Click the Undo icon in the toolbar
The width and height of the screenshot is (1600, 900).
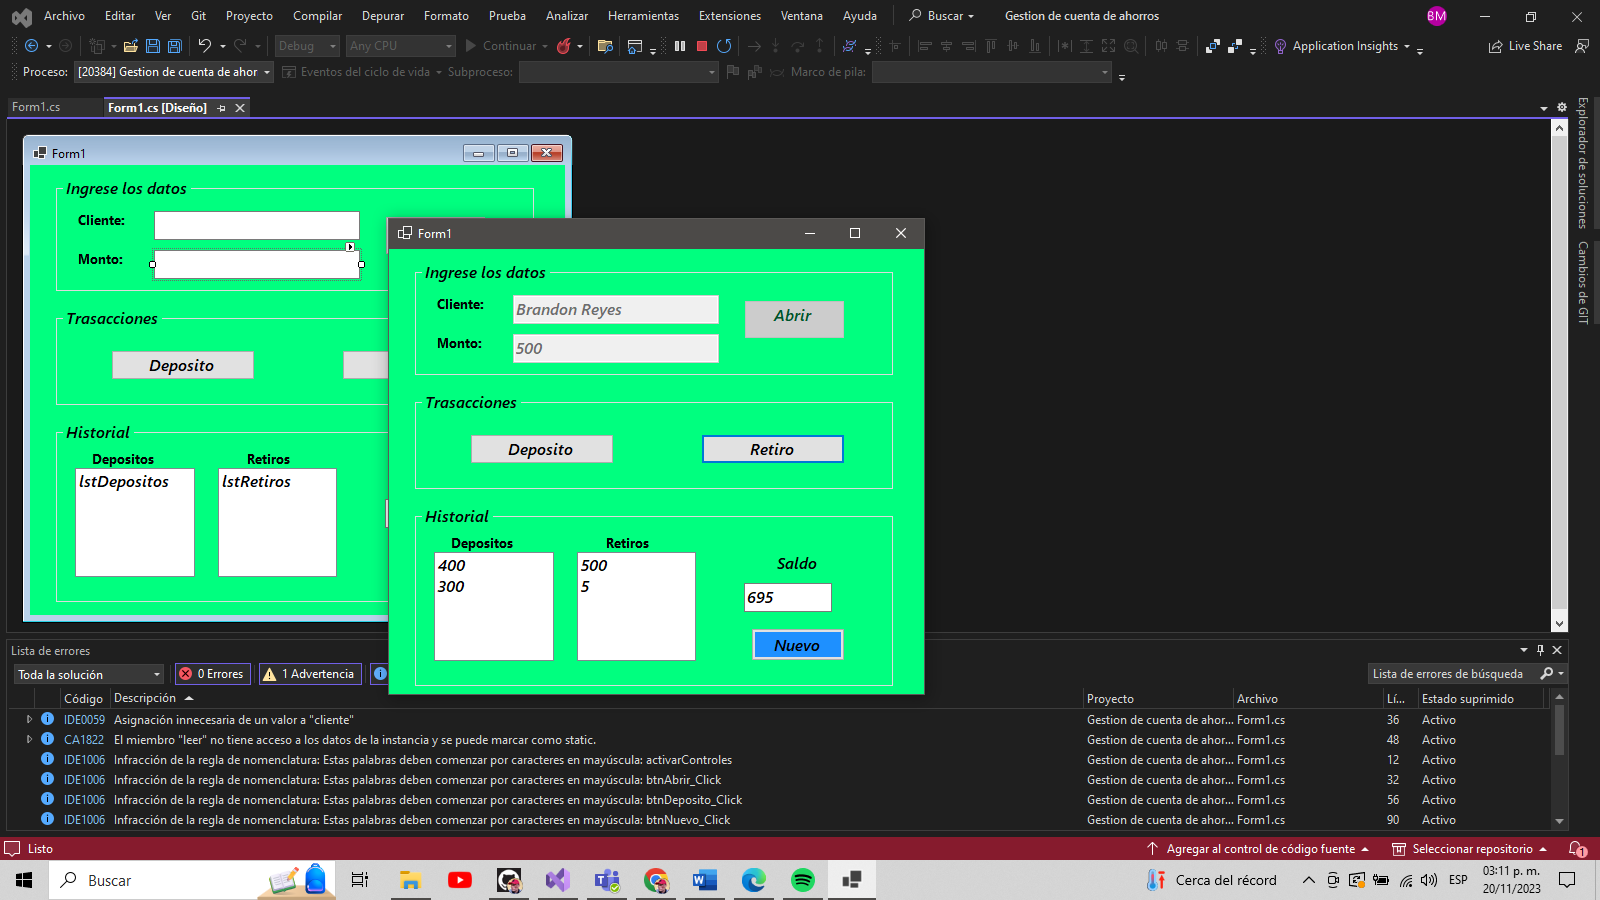coord(205,46)
